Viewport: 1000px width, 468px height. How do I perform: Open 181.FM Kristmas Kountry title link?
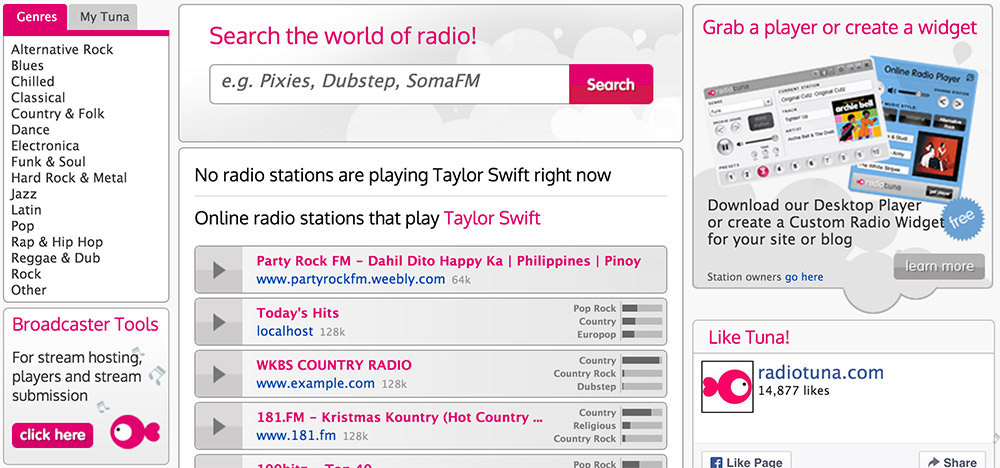coord(399,418)
